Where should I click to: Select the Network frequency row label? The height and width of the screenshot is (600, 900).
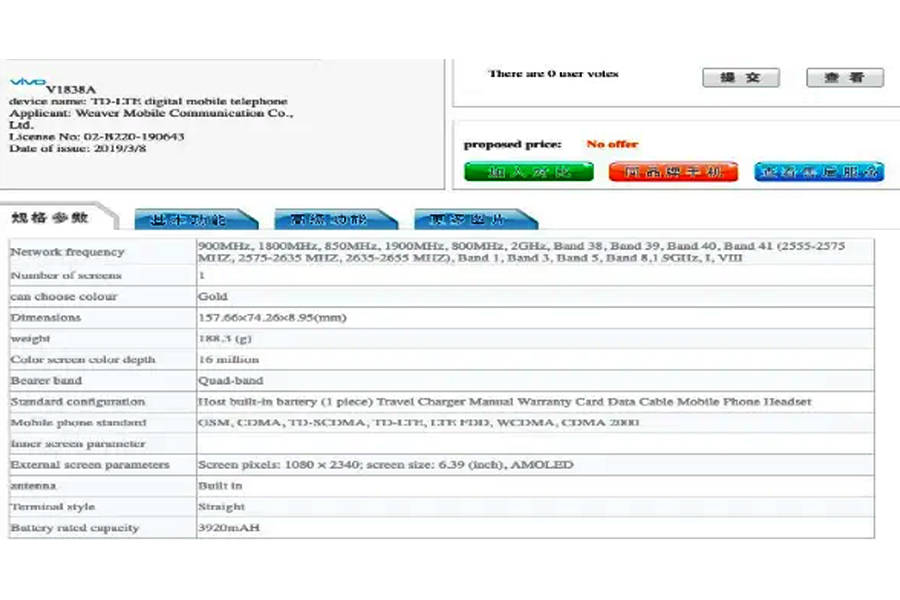(67, 252)
